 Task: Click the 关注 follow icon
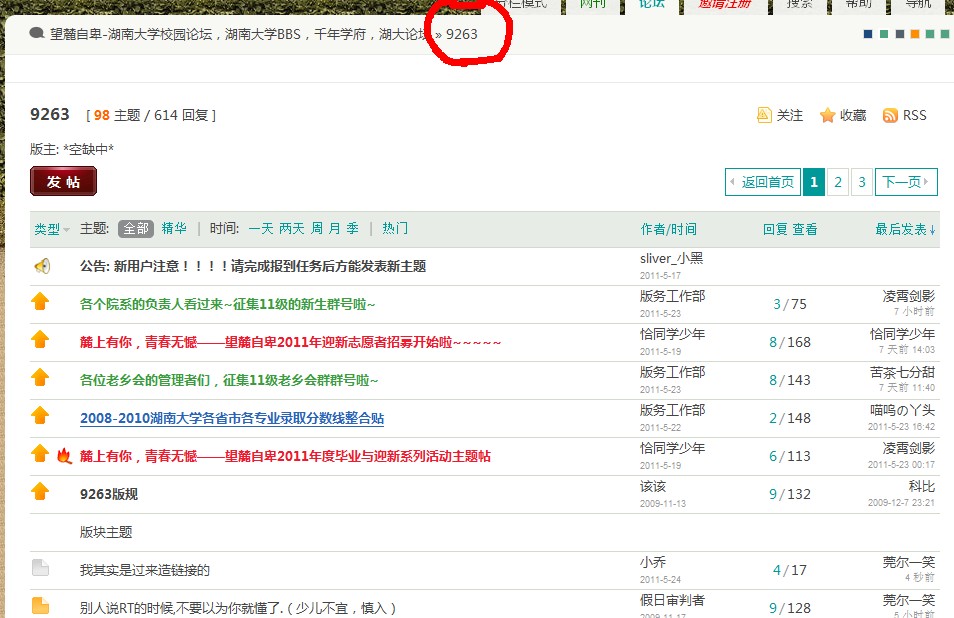[x=764, y=116]
